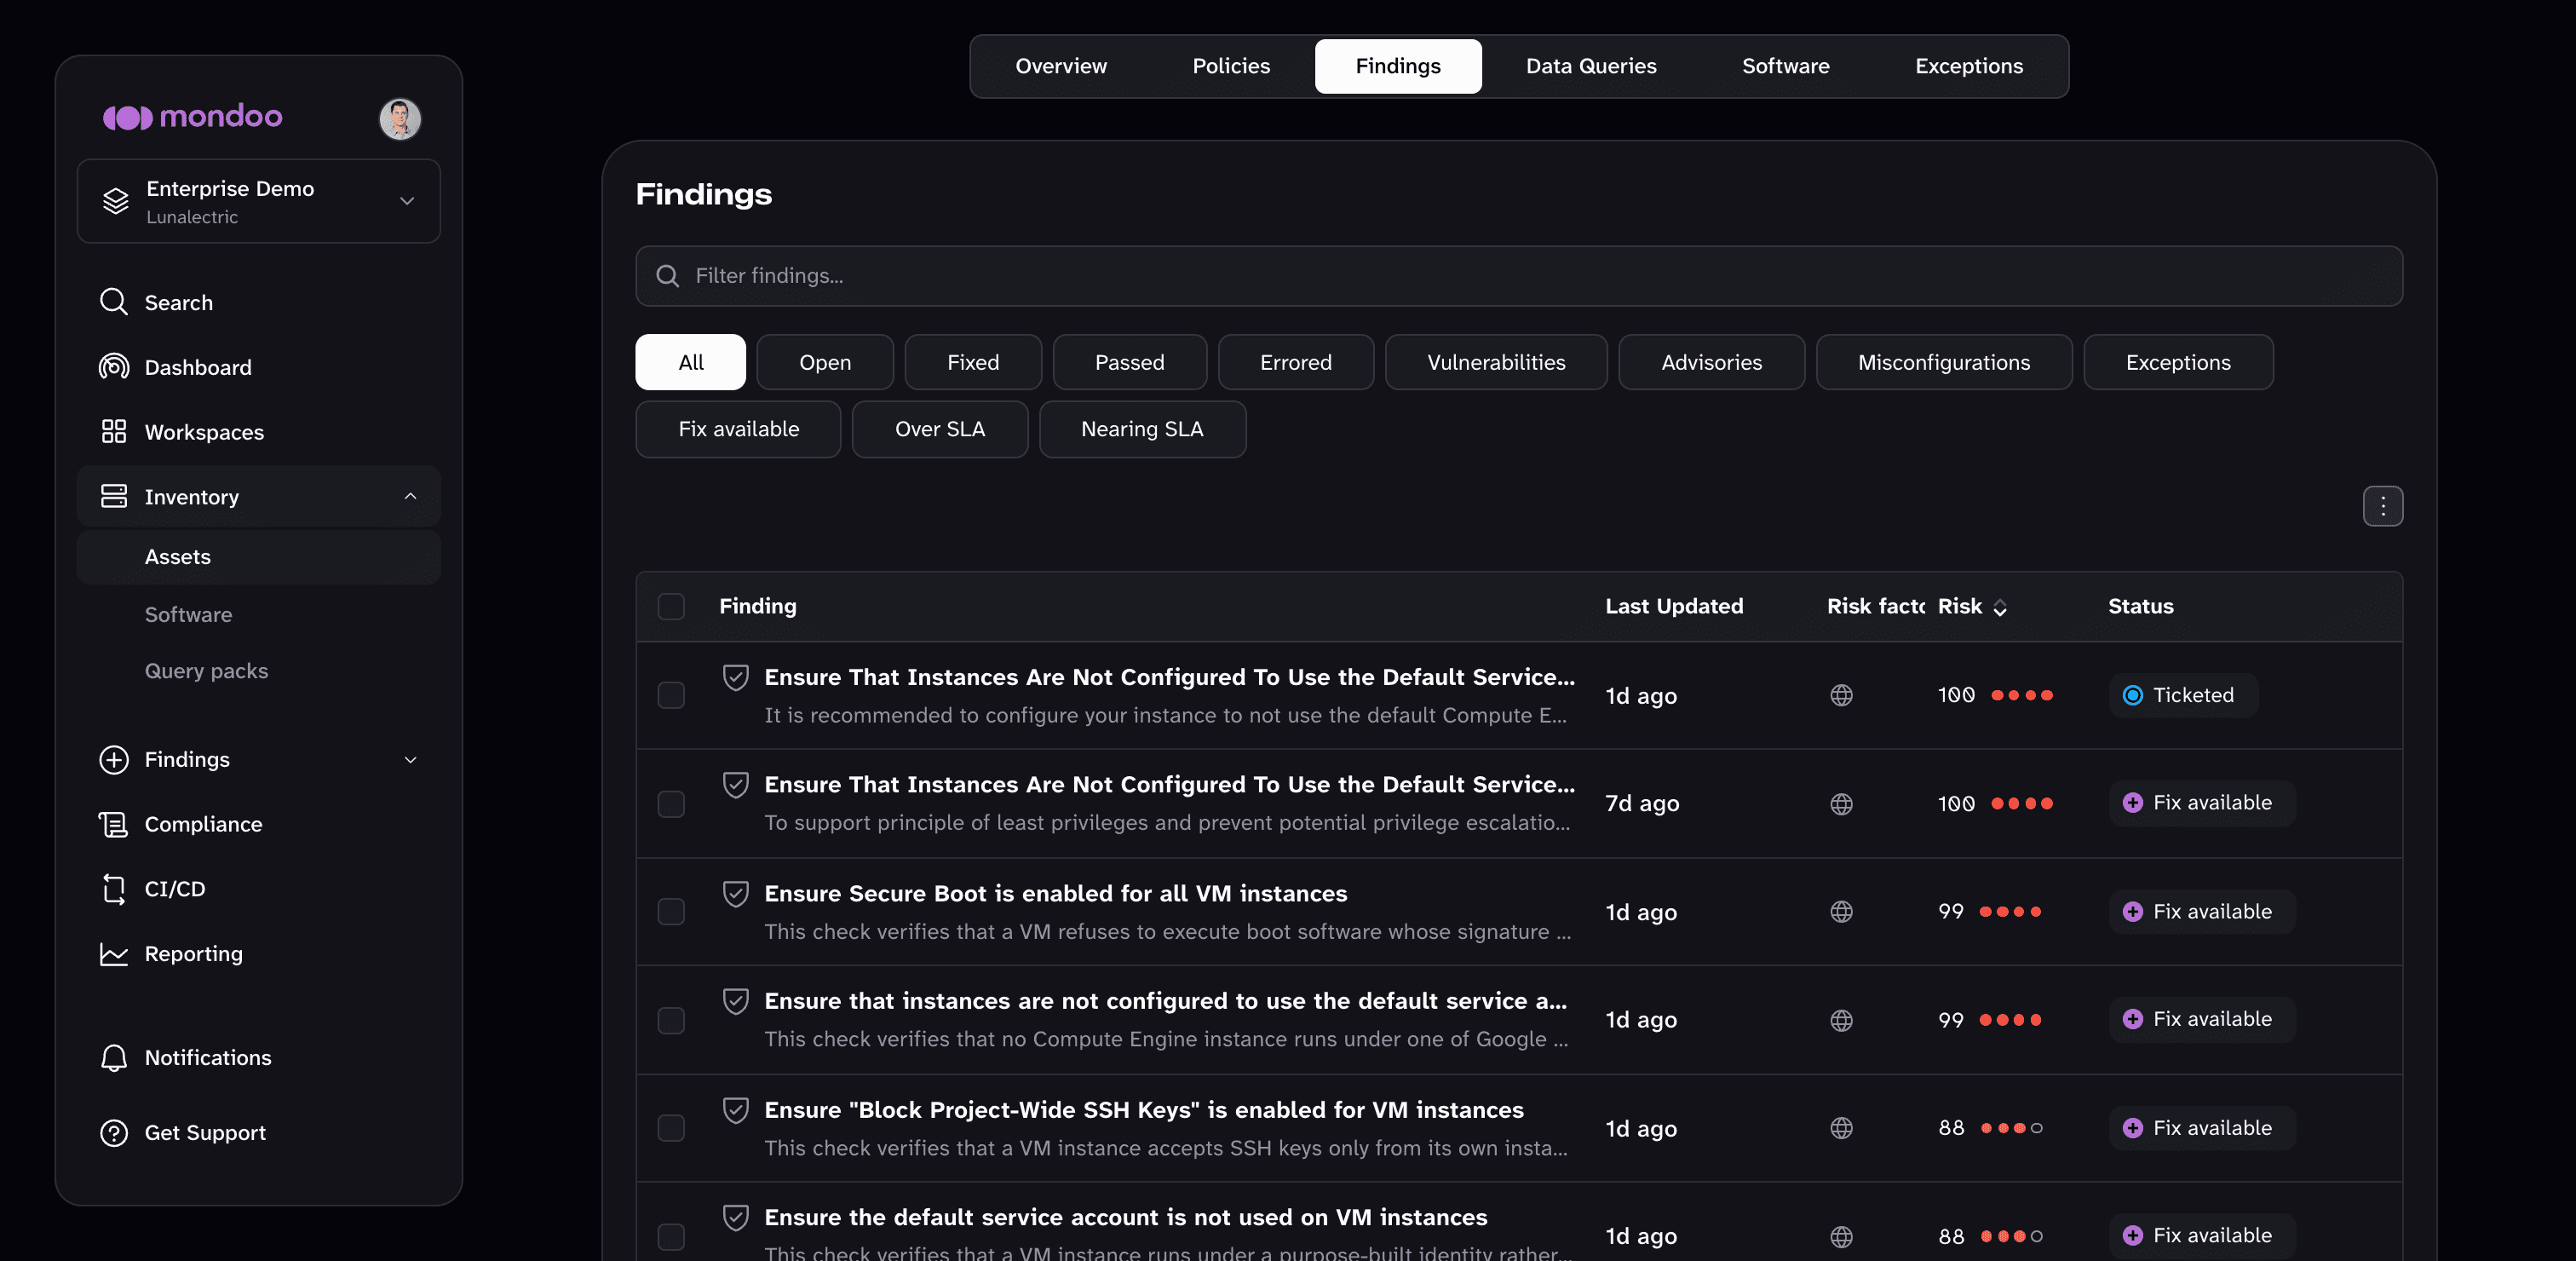Click the layers icon beside Enterprise Demo
2576x1261 pixels.
pyautogui.click(x=116, y=201)
